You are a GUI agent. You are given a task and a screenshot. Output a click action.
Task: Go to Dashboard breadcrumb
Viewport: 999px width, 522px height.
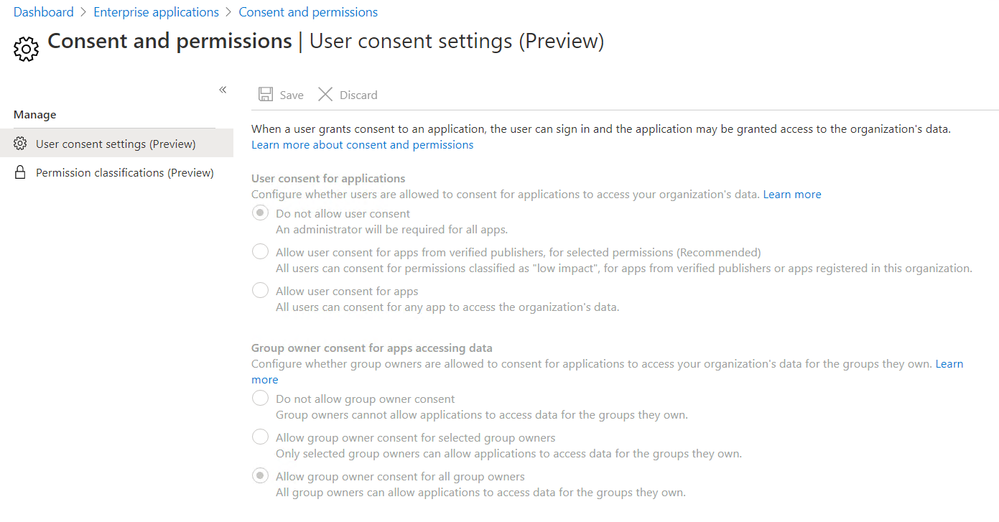coord(43,12)
